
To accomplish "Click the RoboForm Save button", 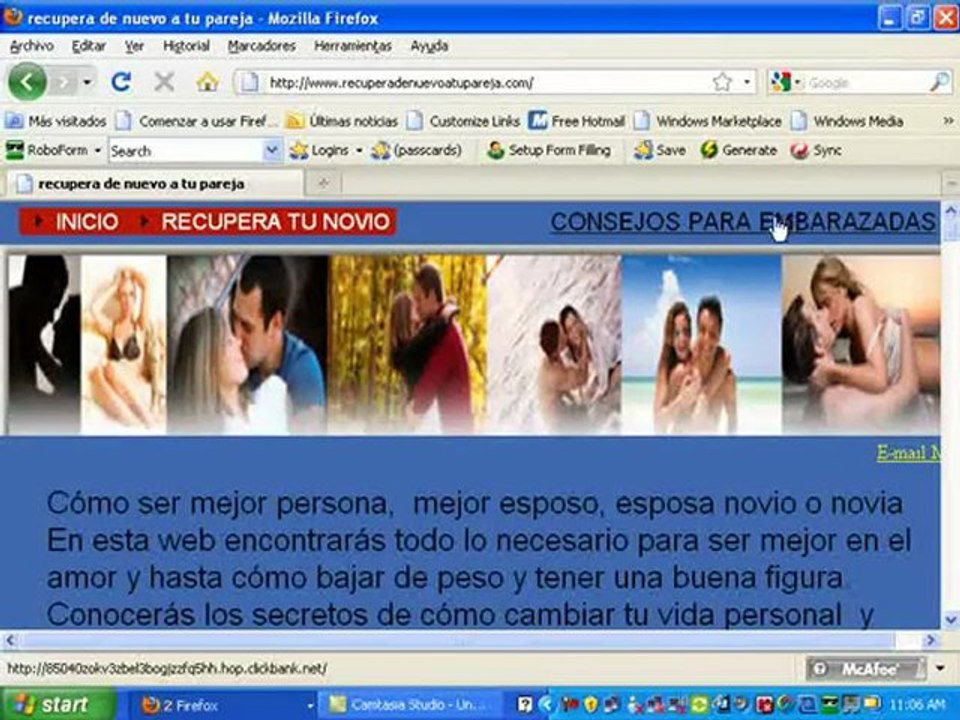I will (660, 150).
